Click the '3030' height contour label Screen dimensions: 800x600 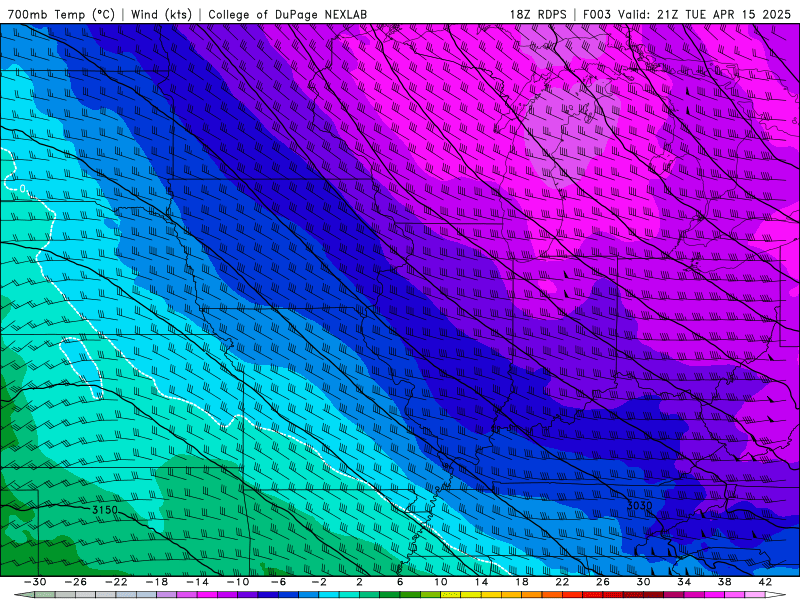639,505
